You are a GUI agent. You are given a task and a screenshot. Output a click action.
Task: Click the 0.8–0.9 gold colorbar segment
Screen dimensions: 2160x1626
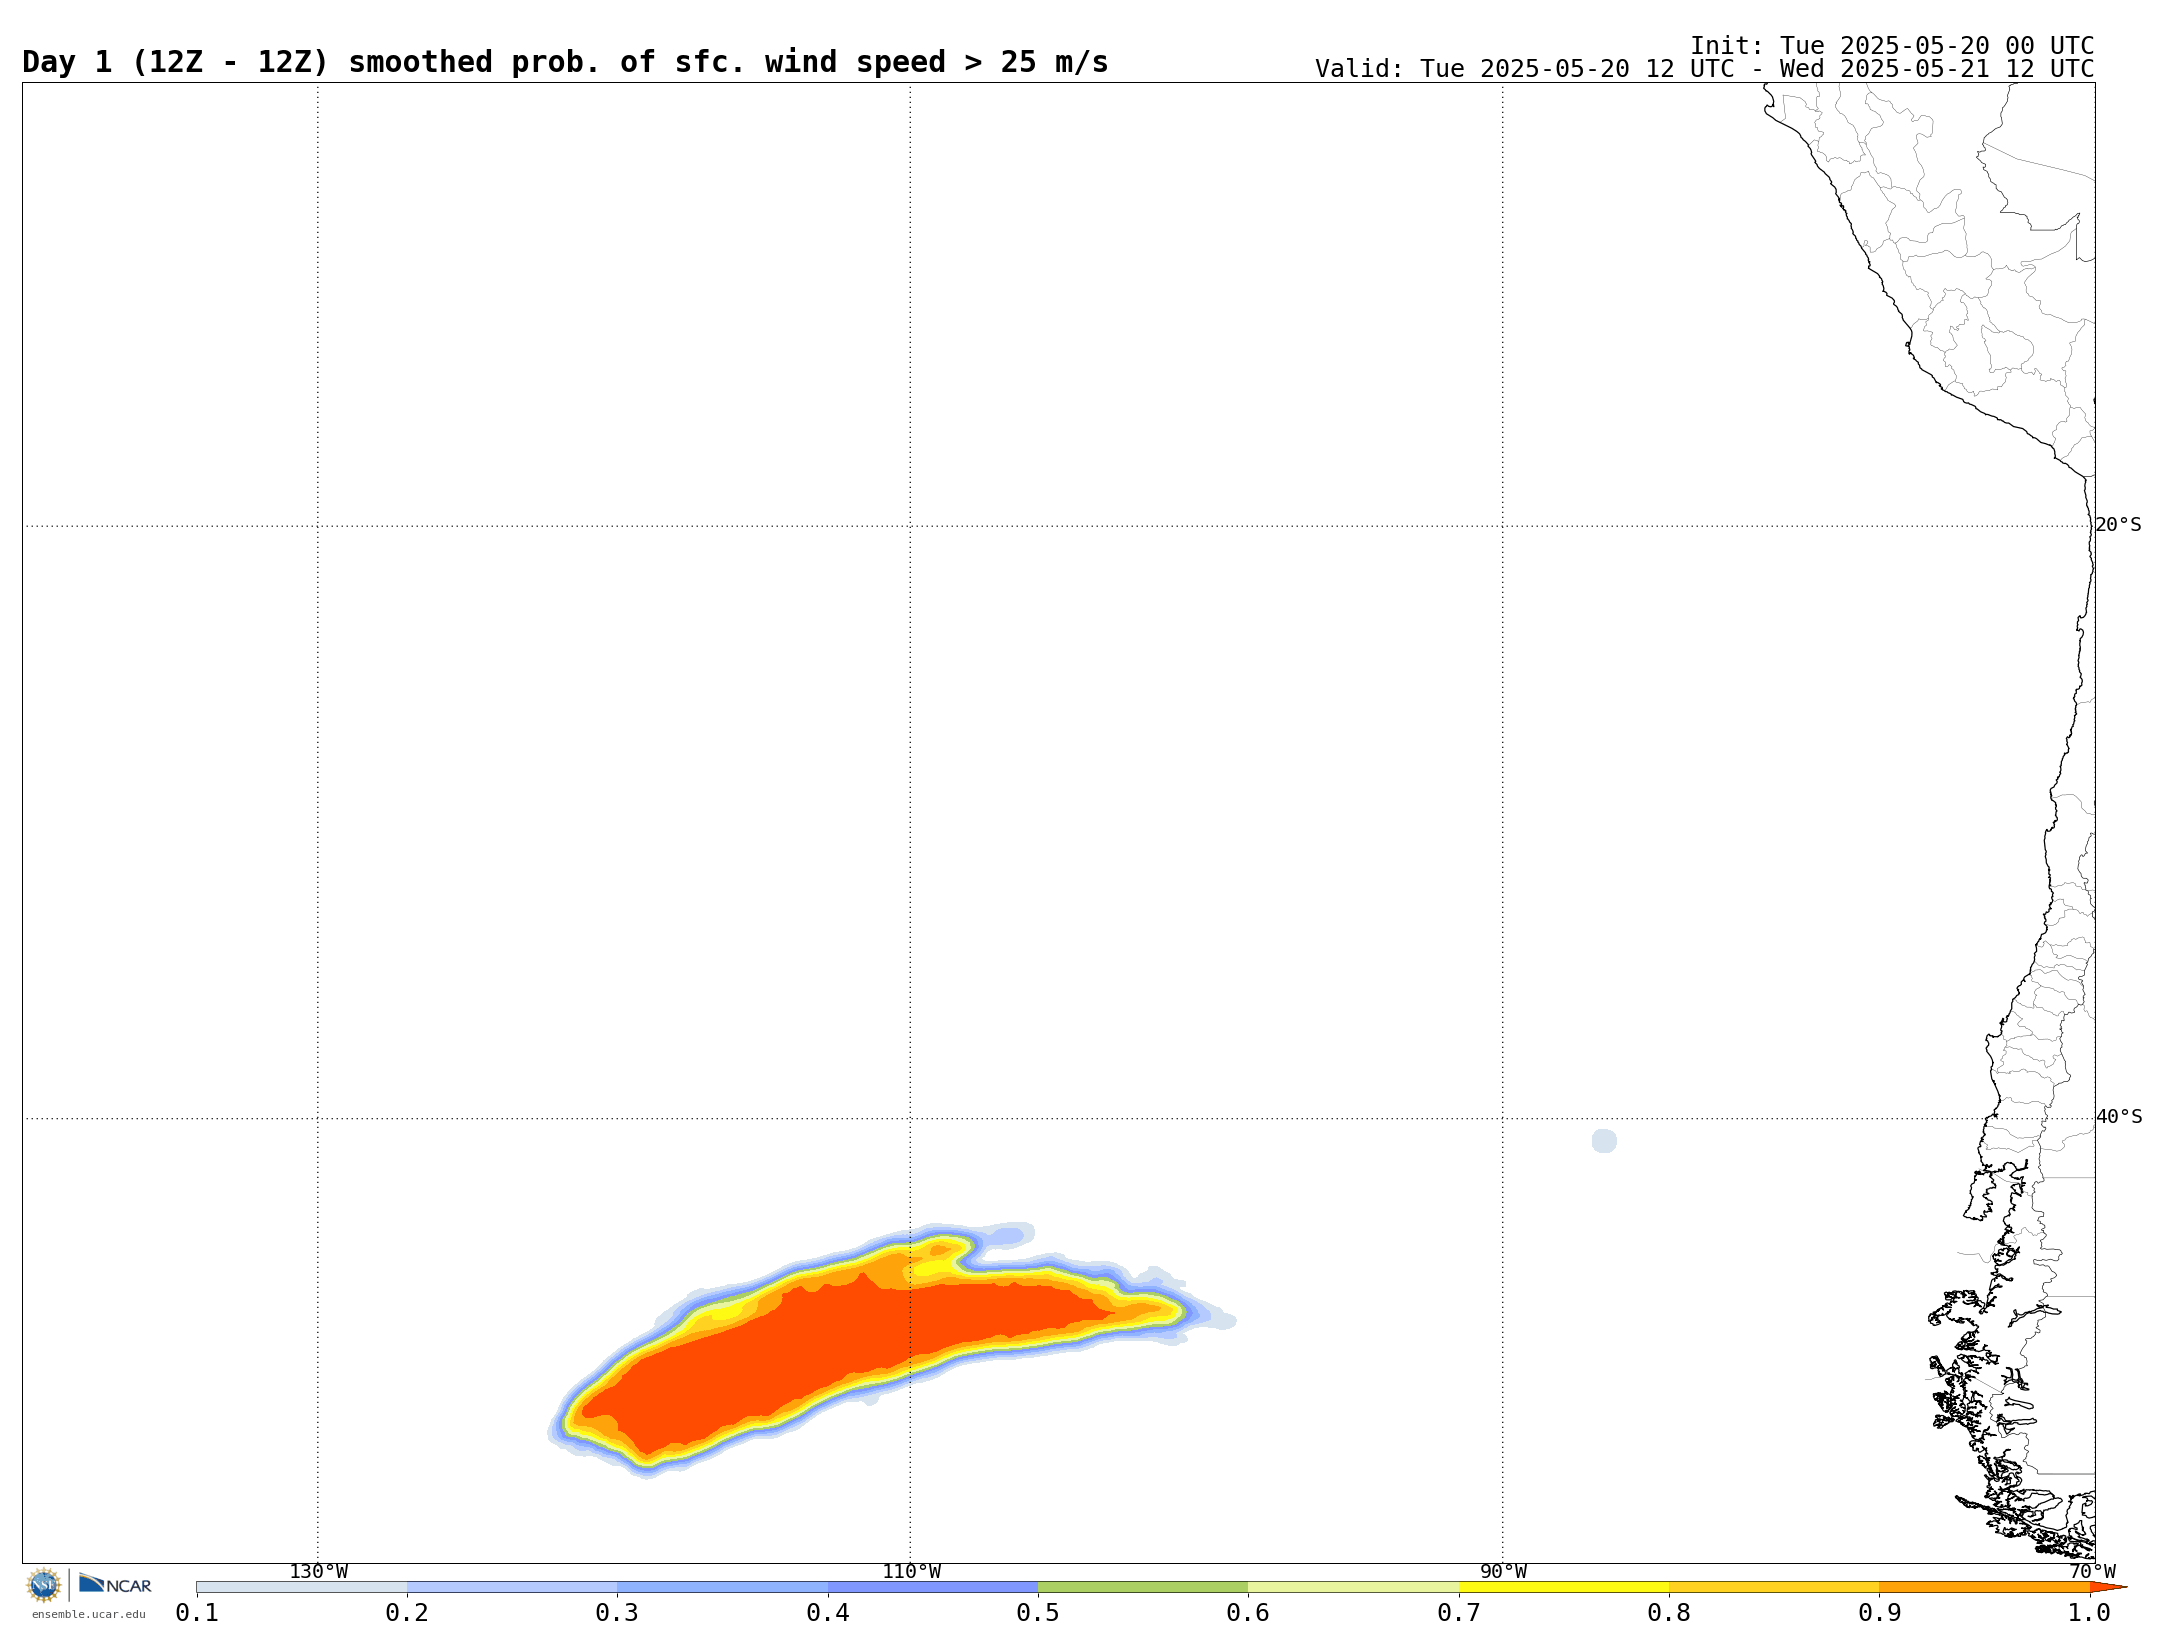point(1774,1587)
